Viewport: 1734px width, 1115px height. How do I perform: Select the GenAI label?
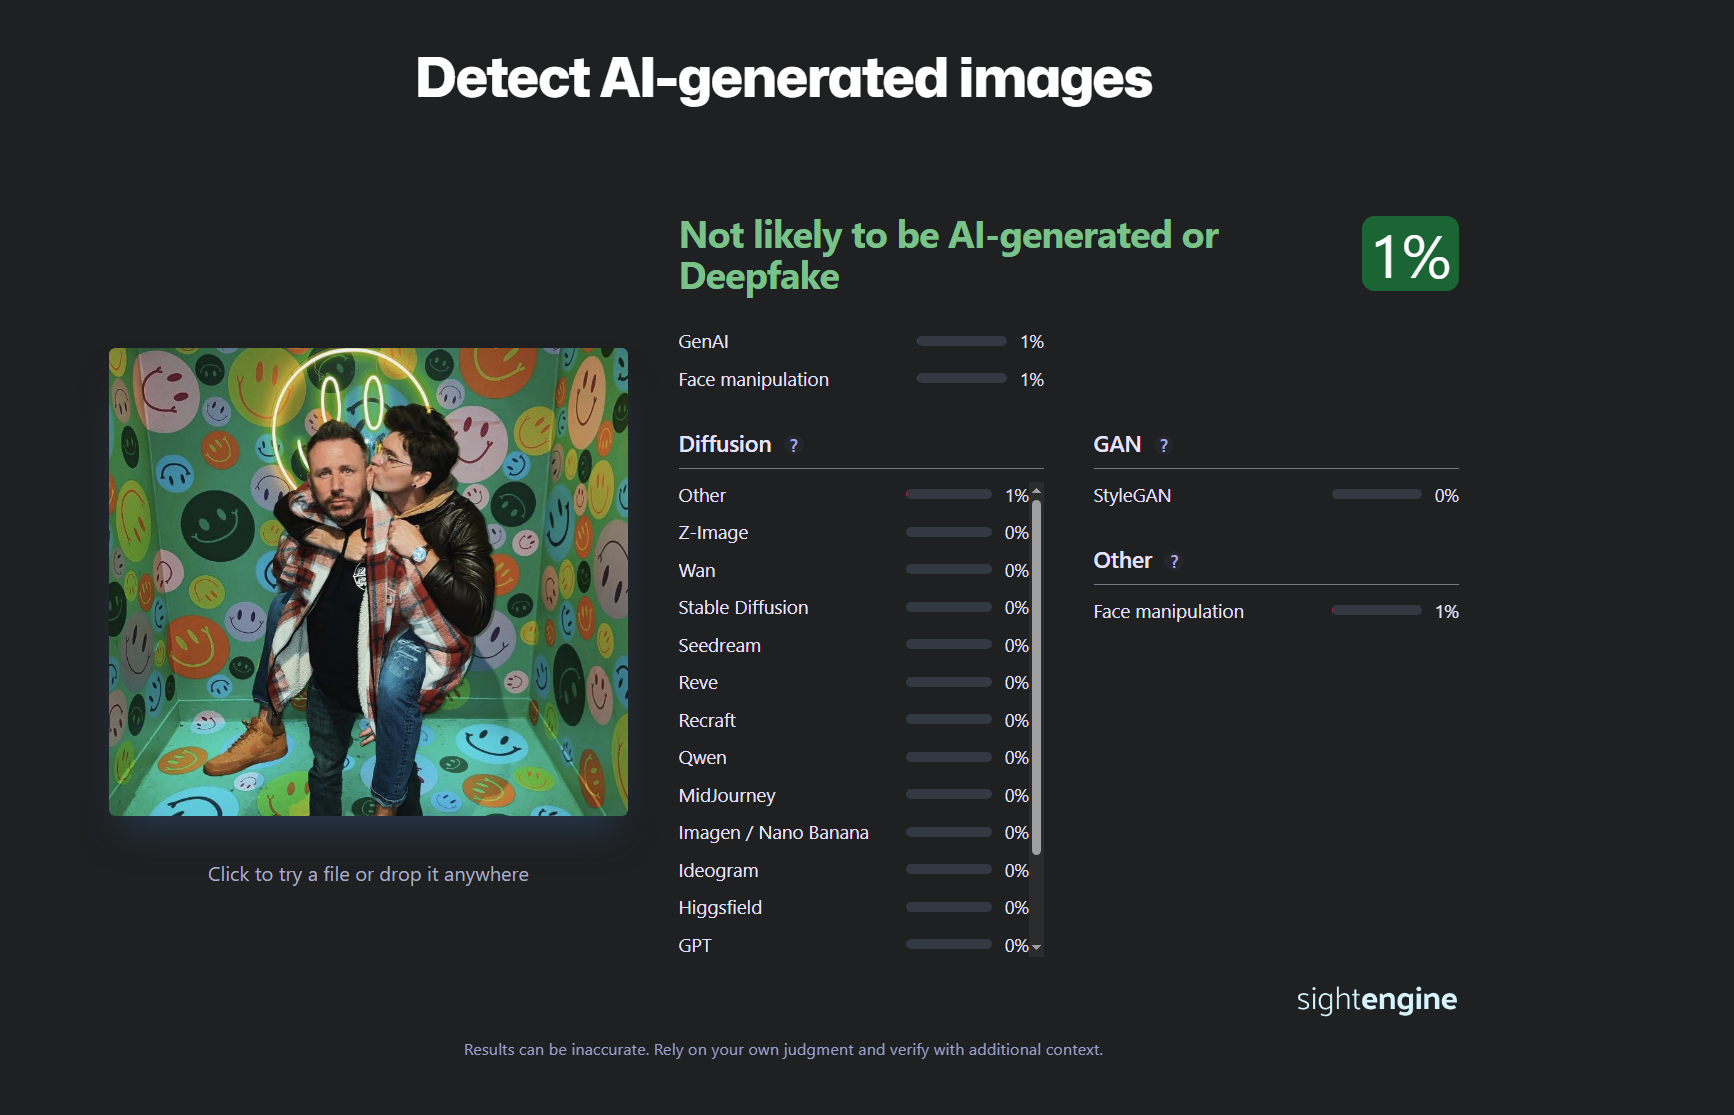[x=703, y=342]
